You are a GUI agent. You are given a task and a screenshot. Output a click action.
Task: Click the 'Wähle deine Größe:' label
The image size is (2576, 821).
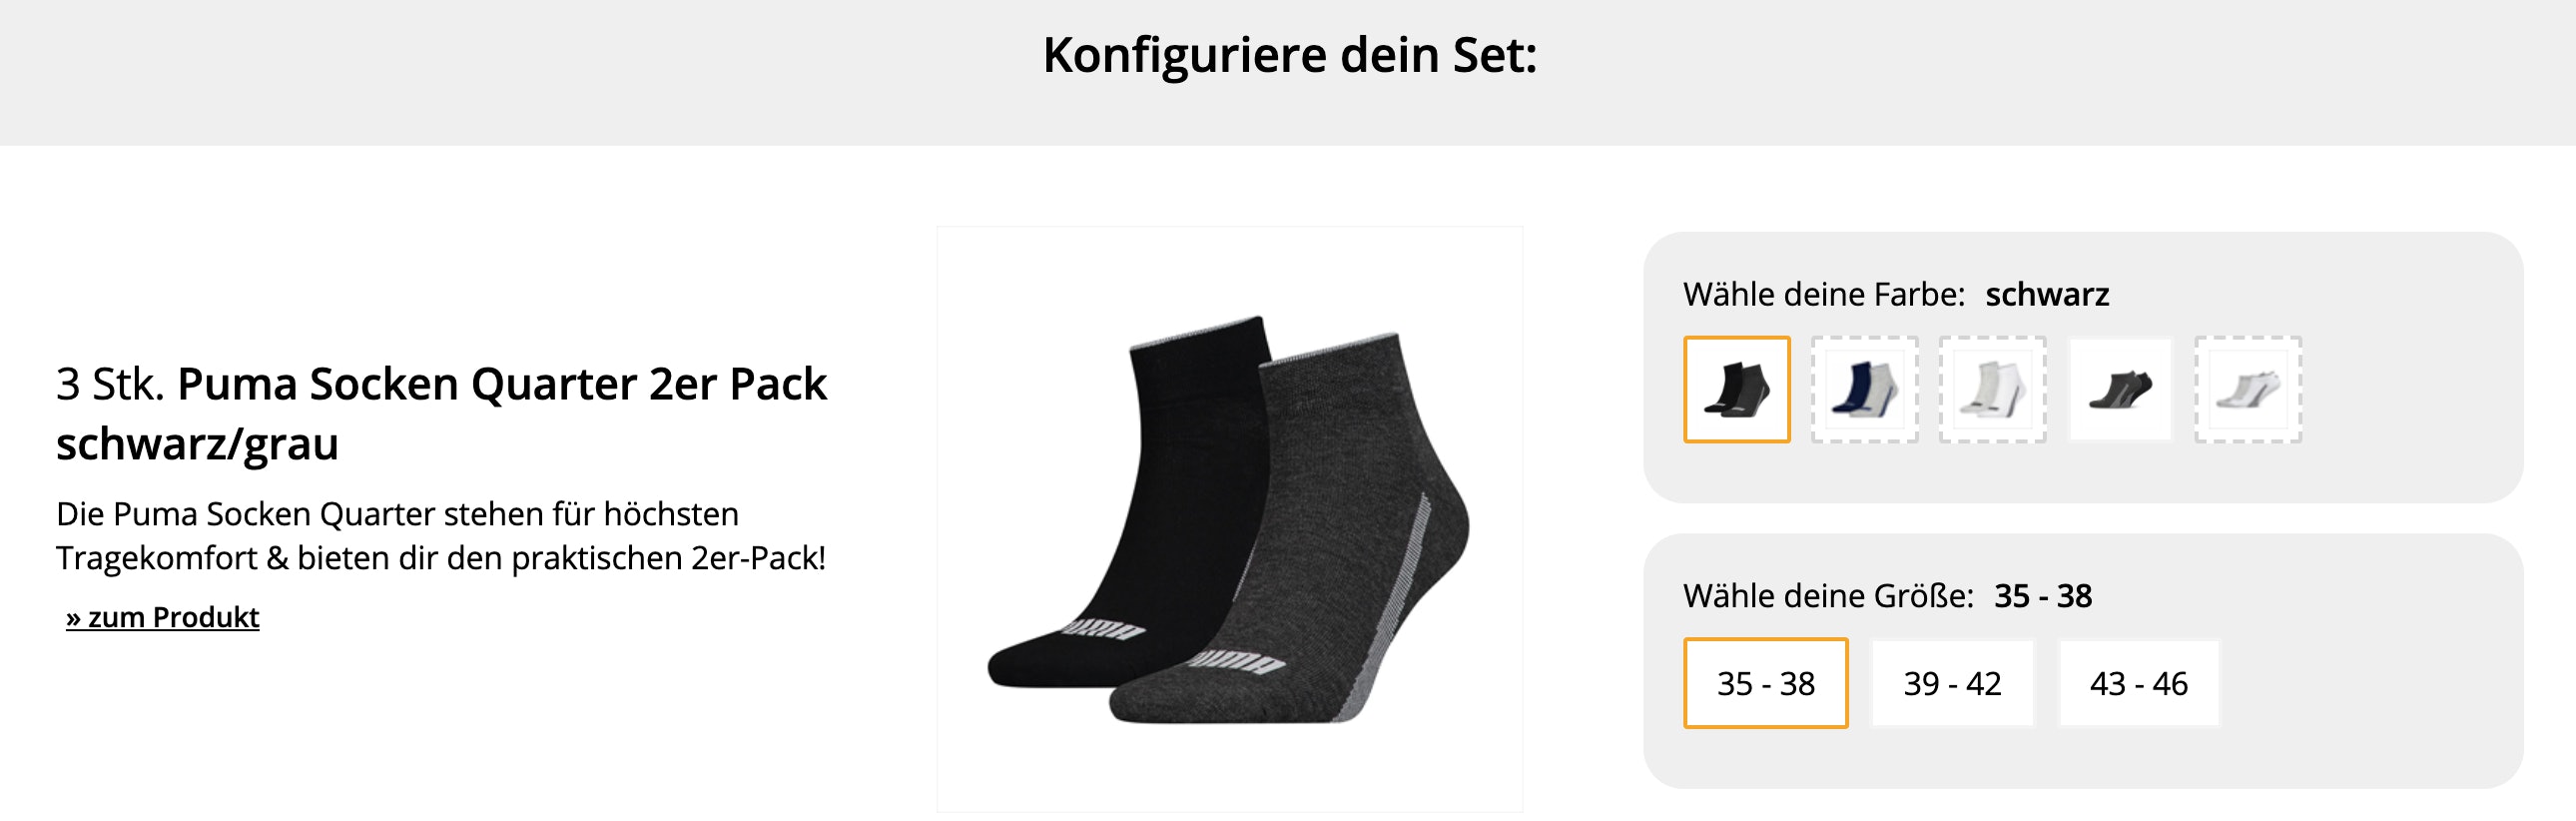(1828, 595)
